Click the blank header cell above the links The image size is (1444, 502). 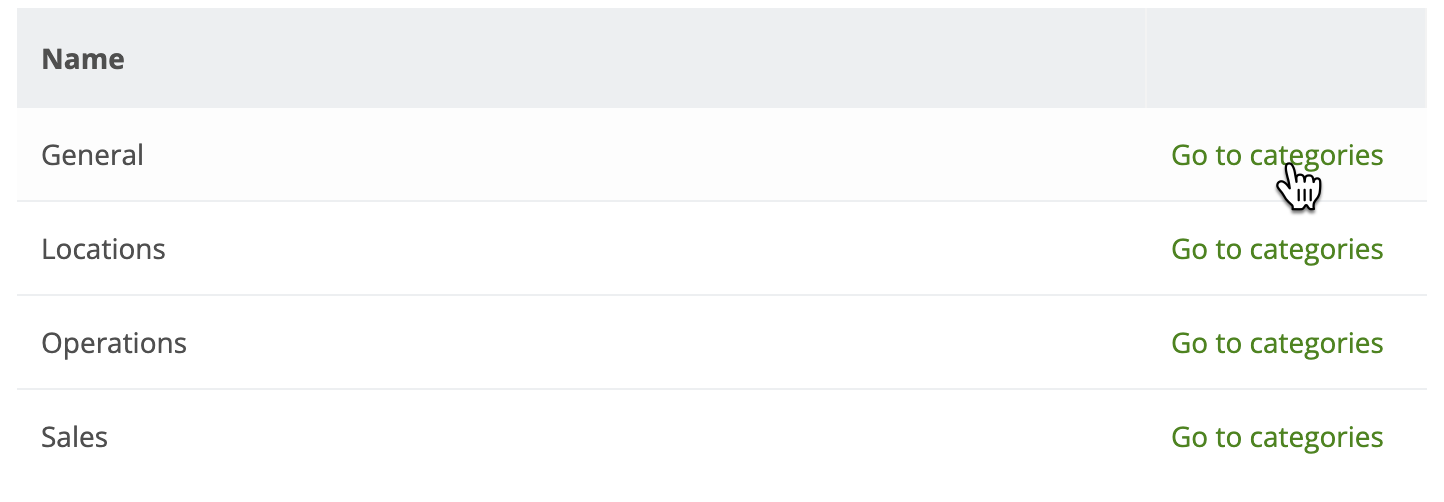tap(1286, 59)
